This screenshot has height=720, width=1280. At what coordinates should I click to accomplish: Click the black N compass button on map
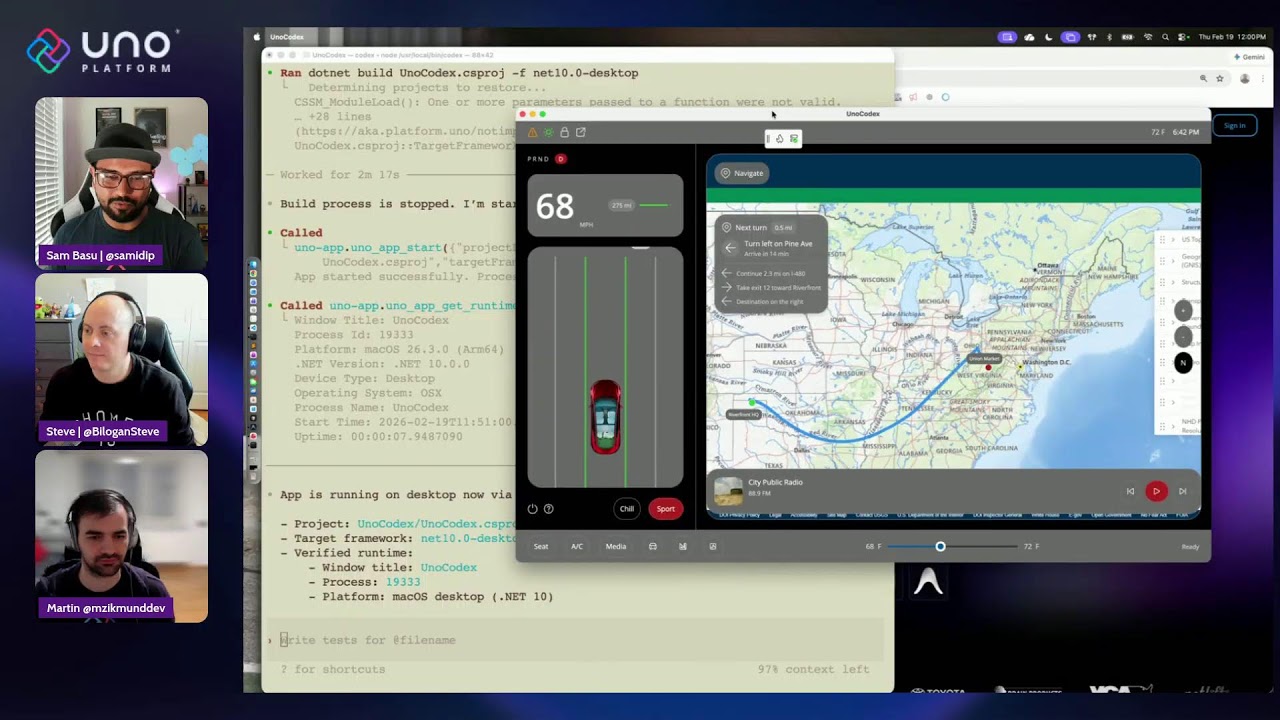click(1183, 363)
